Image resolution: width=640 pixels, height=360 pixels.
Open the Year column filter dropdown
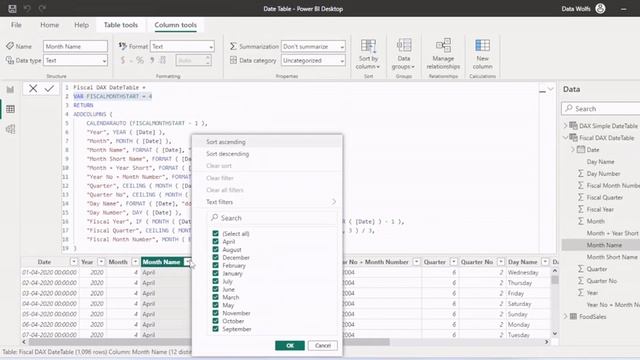click(x=101, y=262)
